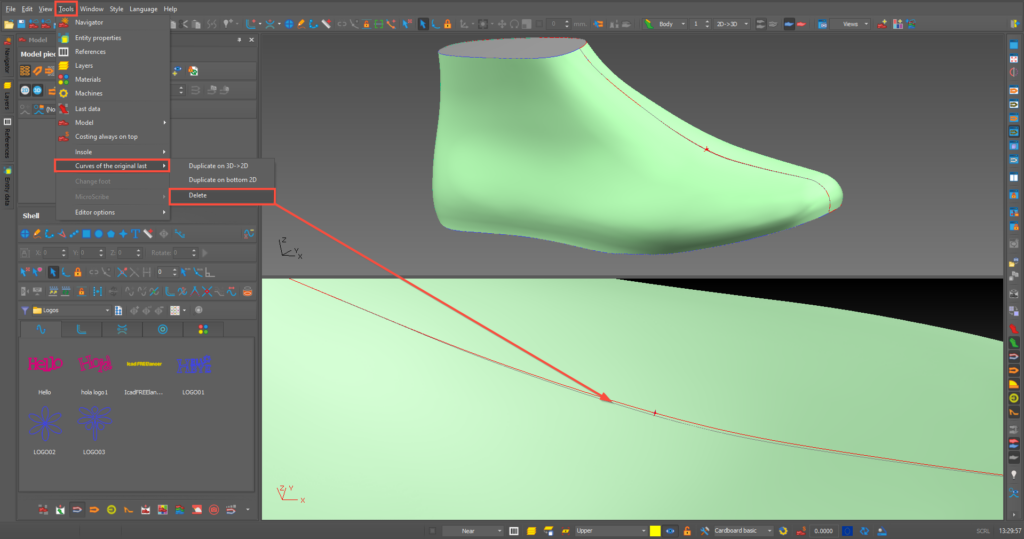This screenshot has height=539, width=1024.
Task: Click the yellow color swatch in status bar
Action: (x=655, y=530)
